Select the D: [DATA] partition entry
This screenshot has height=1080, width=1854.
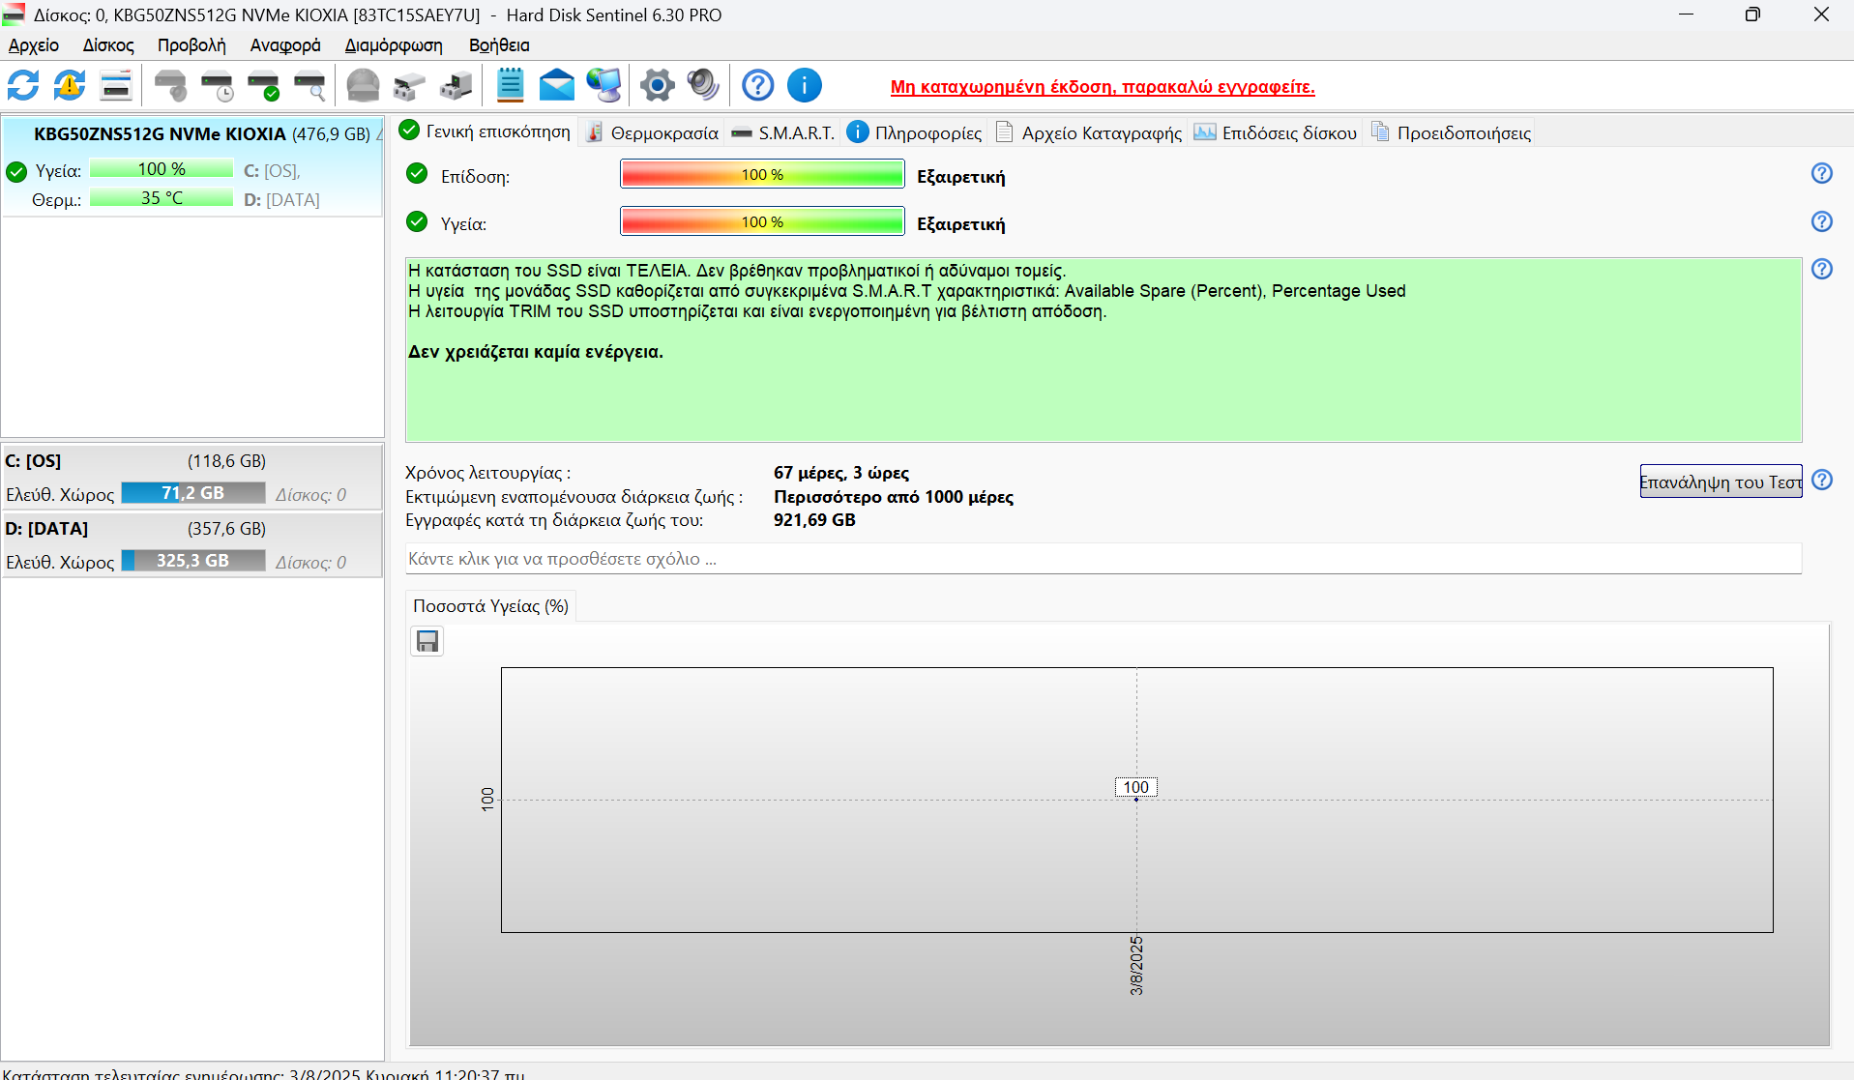192,545
